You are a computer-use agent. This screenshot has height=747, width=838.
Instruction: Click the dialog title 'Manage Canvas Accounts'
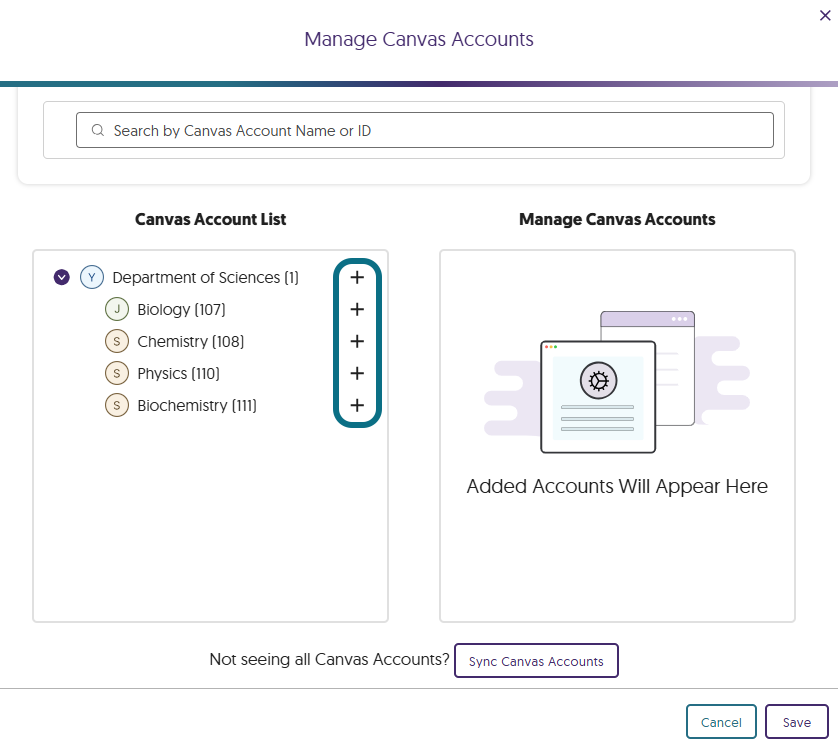click(x=419, y=39)
